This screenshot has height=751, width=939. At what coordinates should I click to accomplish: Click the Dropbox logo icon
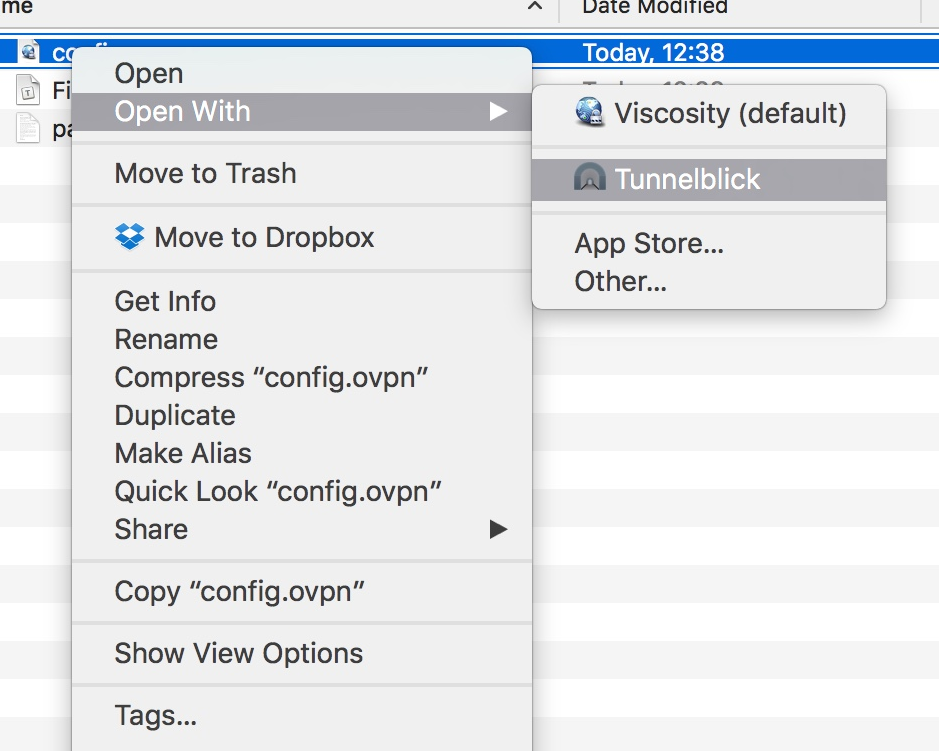pyautogui.click(x=130, y=237)
